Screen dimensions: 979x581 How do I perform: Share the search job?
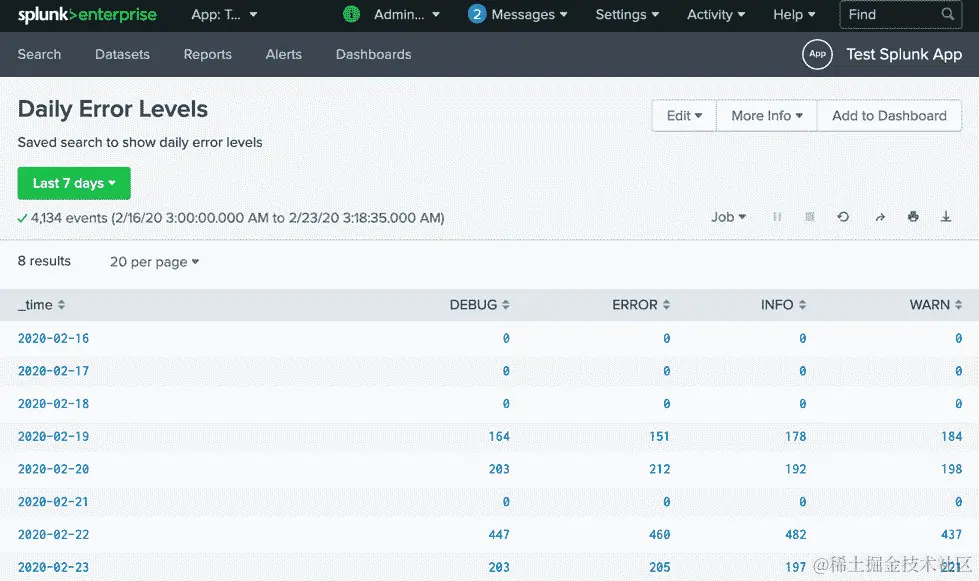tap(879, 217)
